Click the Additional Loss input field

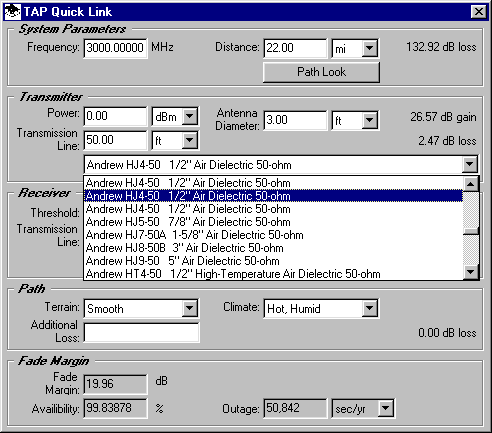(141, 332)
